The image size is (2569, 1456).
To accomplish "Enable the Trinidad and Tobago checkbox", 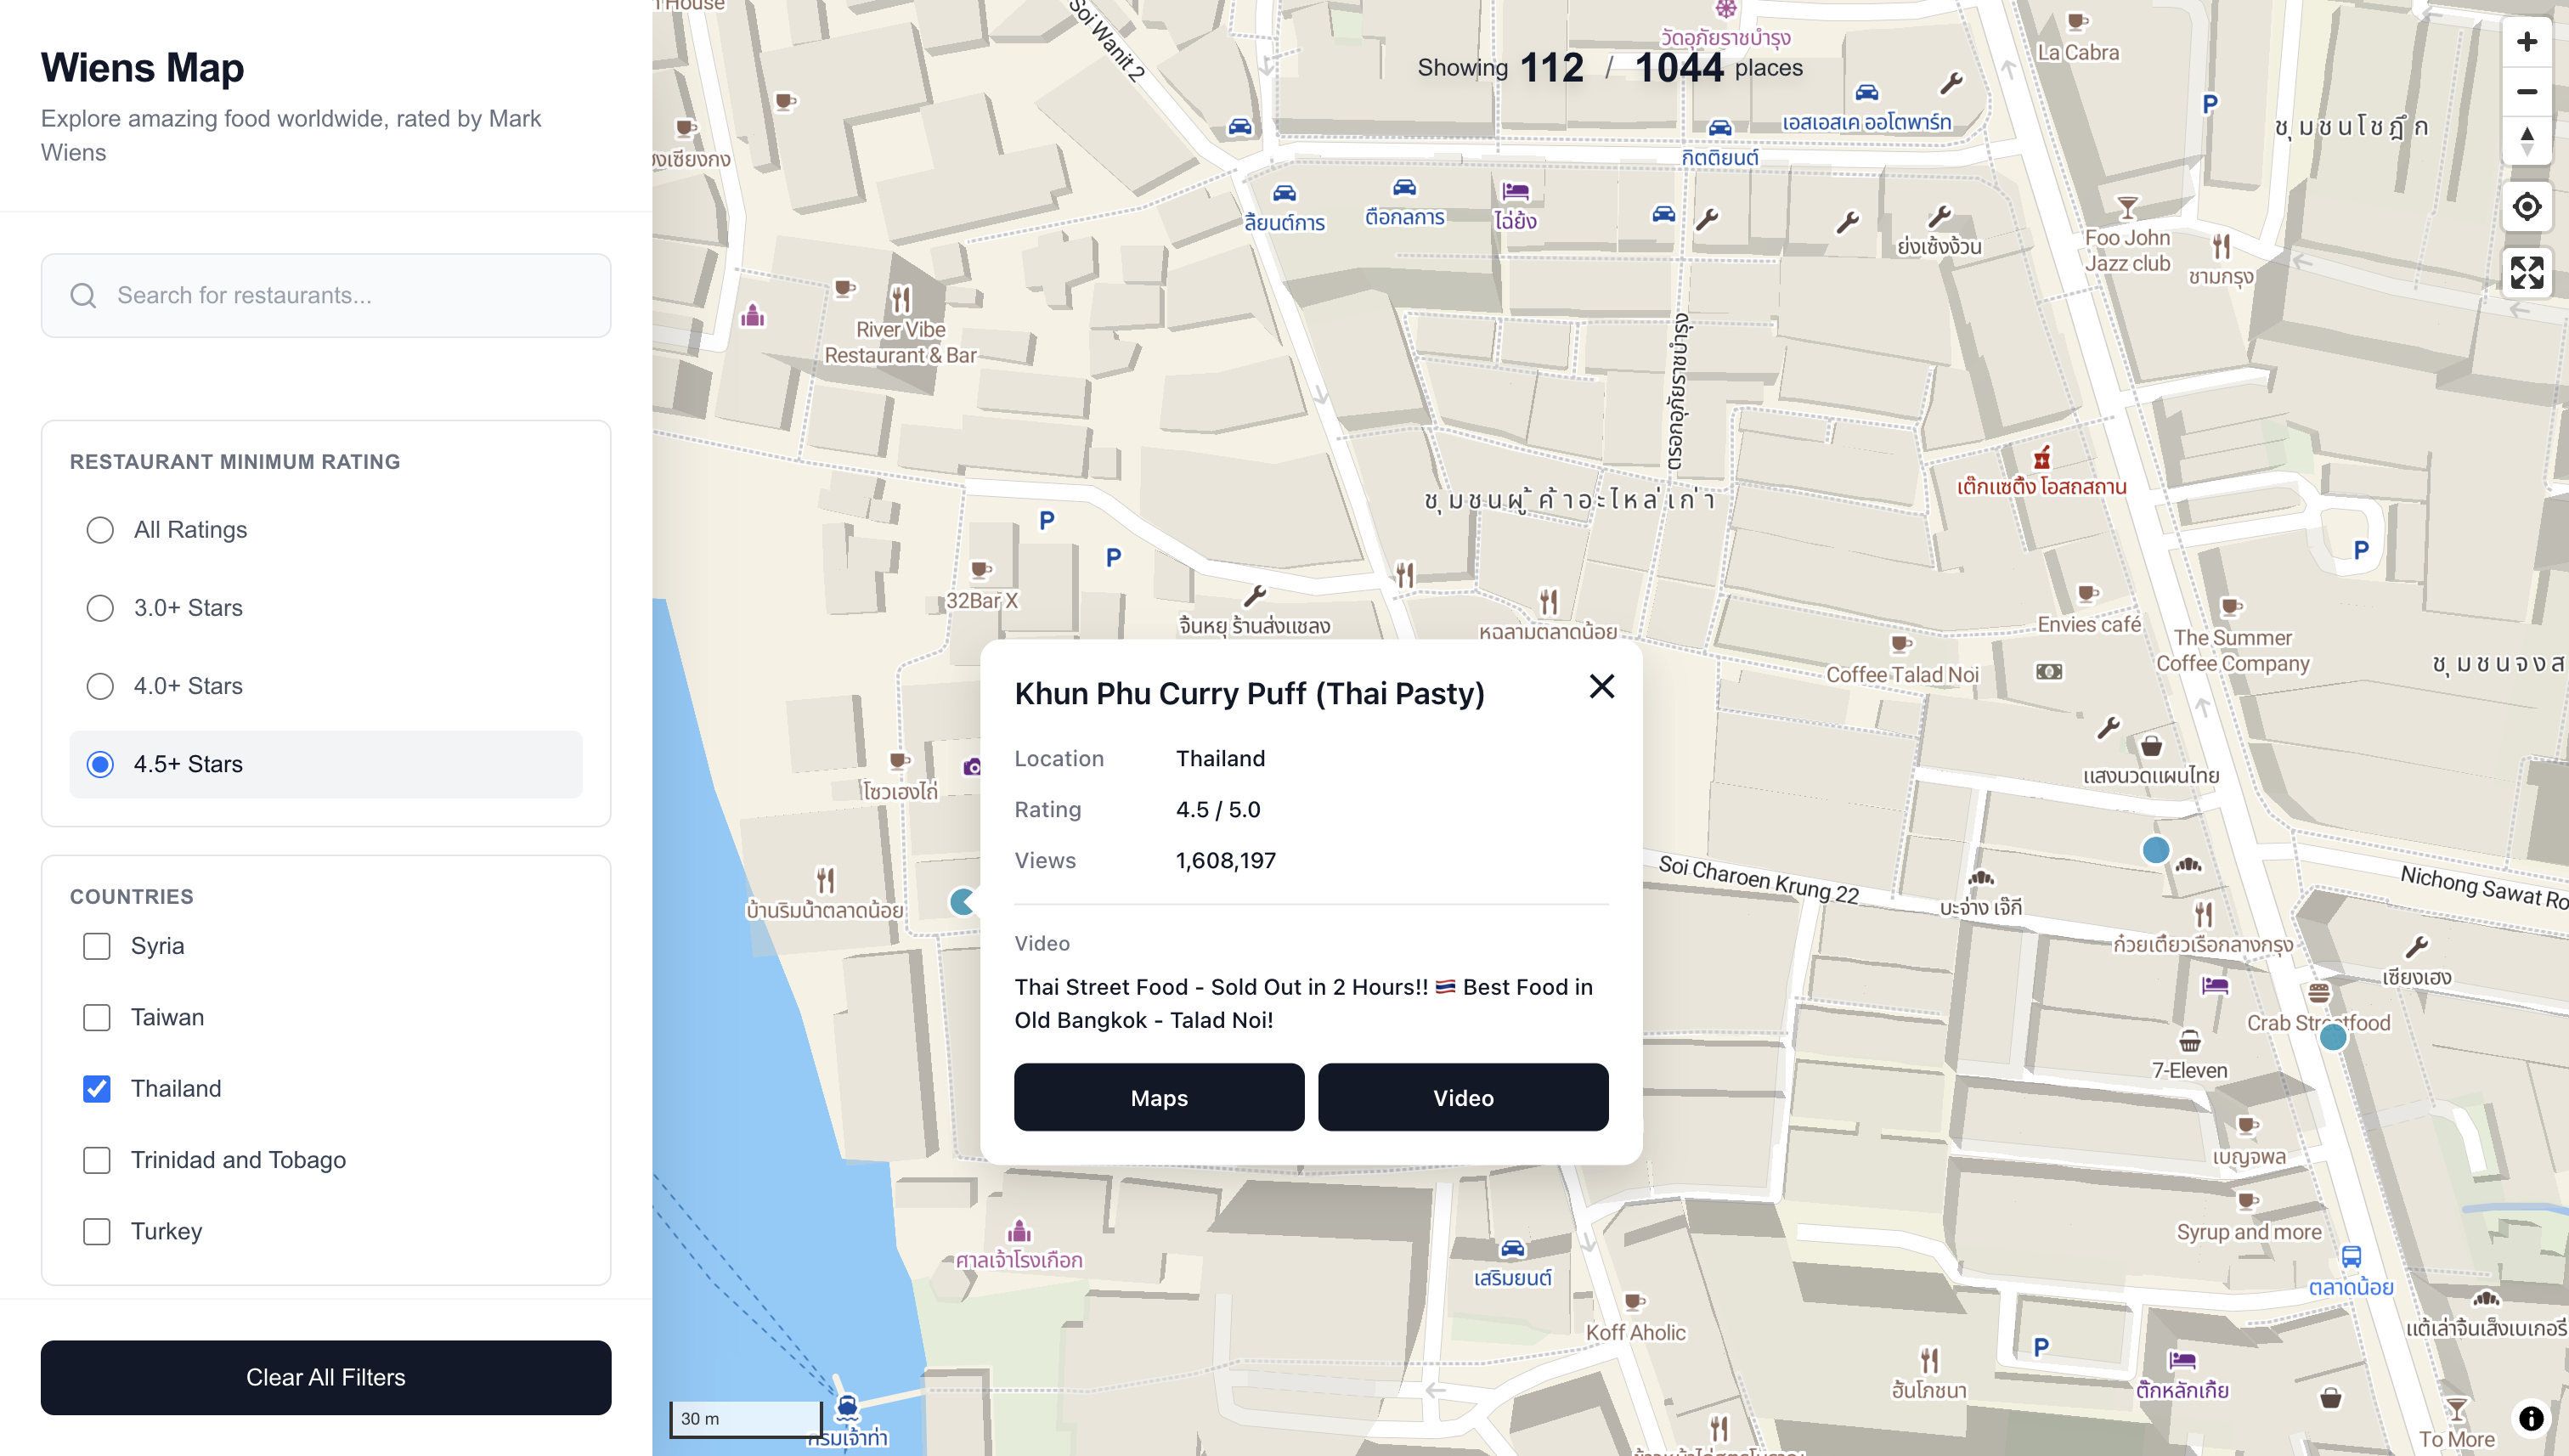I will click(97, 1160).
